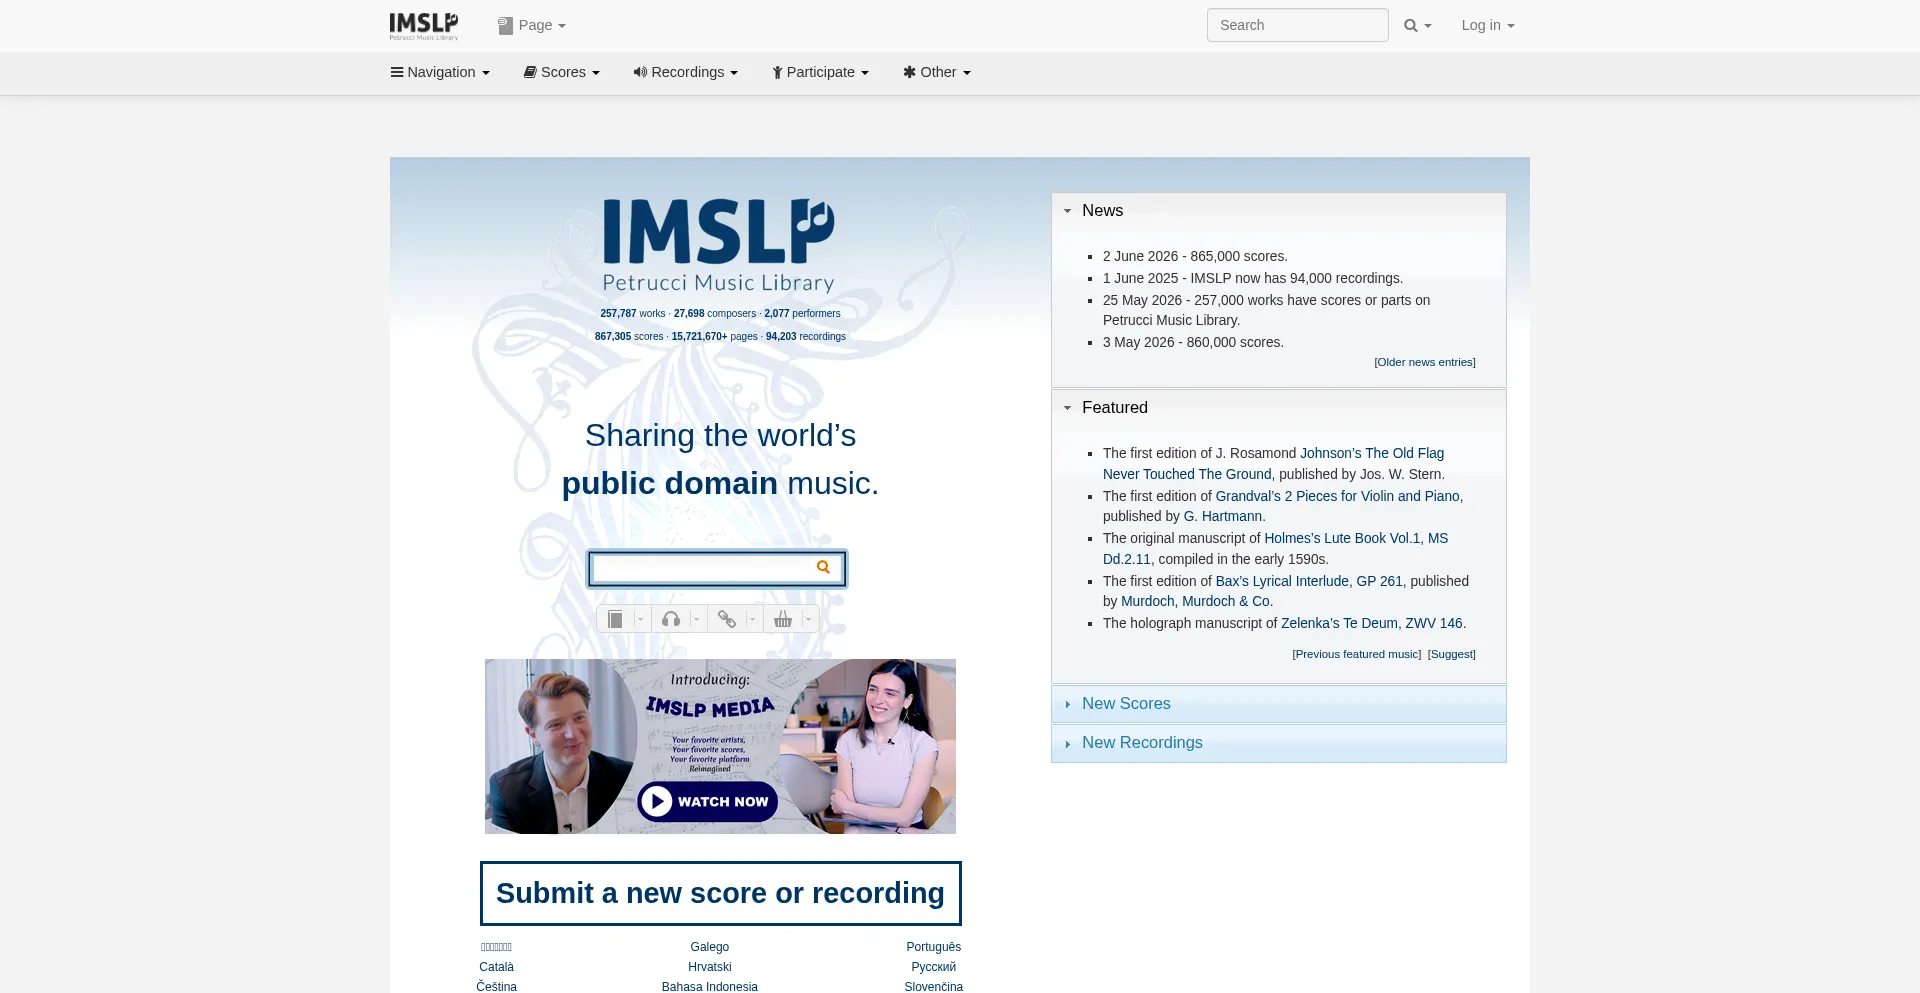
Task: Open the Murdoch, Murdoch & Co. link
Action: [x=1196, y=601]
